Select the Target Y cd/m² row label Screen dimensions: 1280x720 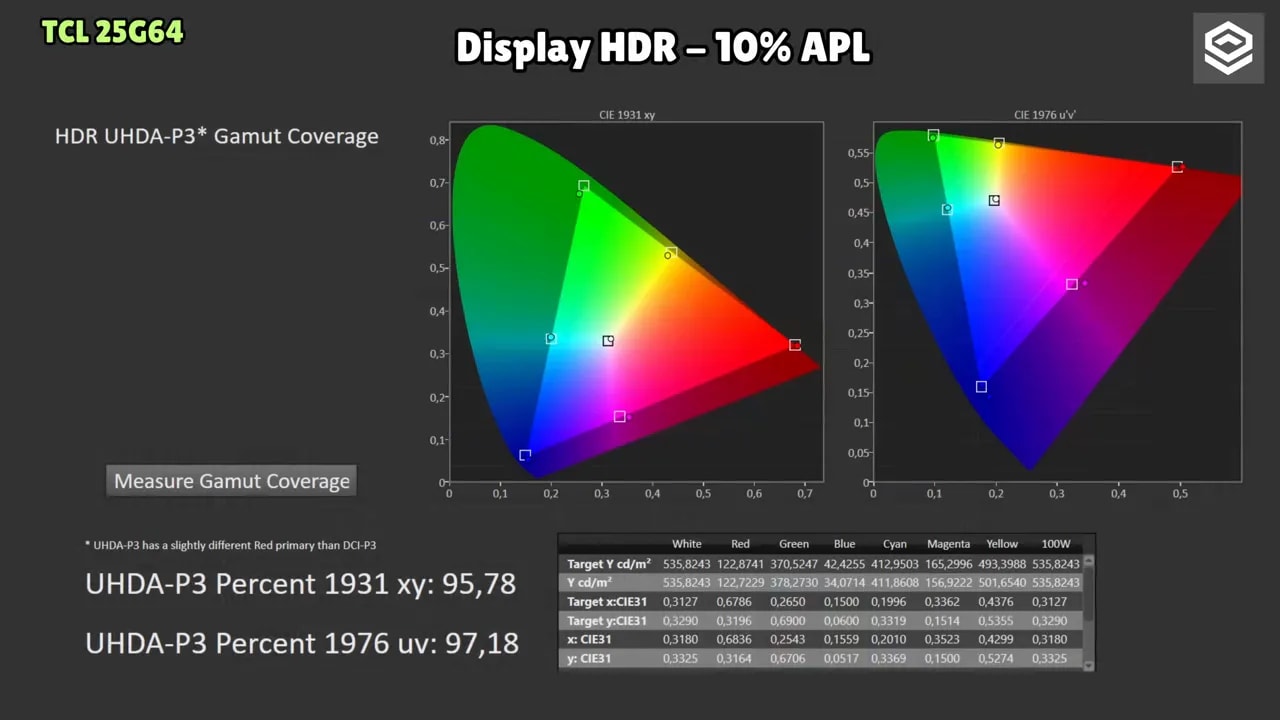tap(609, 564)
